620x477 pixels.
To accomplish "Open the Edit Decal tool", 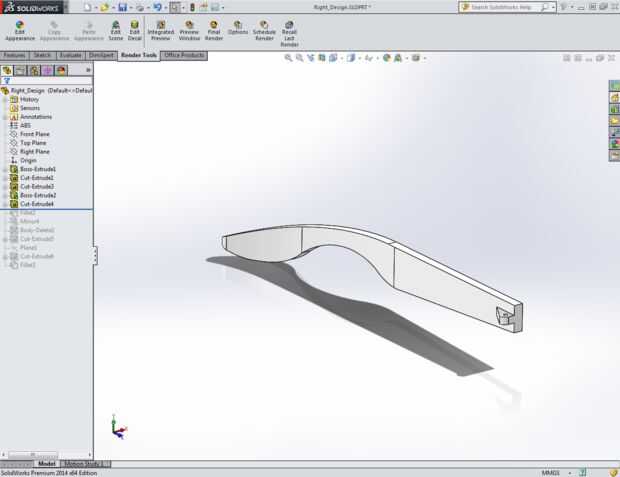I will coord(134,31).
